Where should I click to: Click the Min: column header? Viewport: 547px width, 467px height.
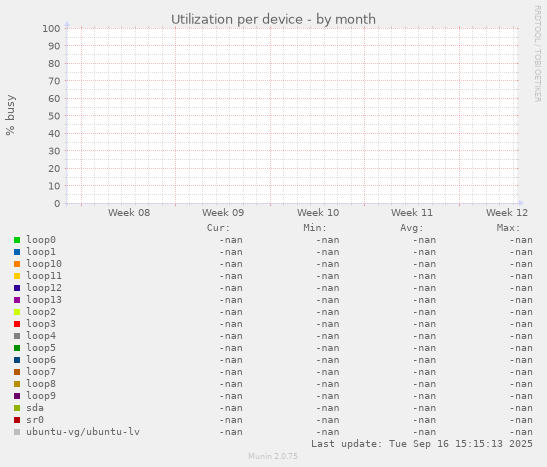(x=315, y=228)
